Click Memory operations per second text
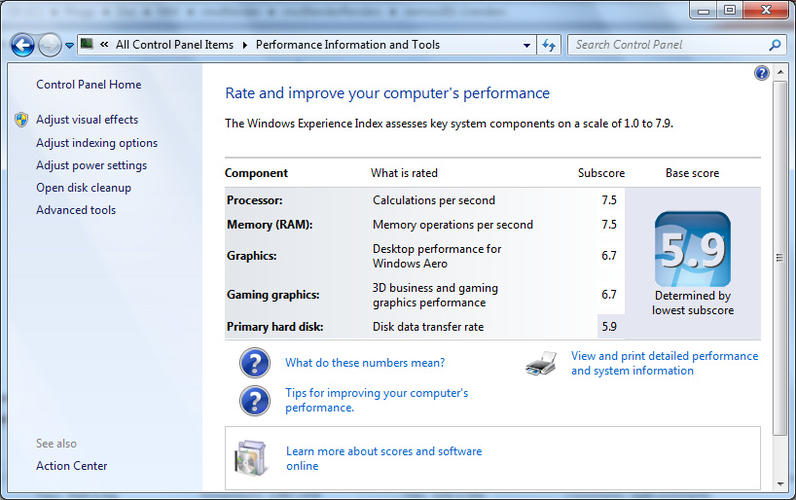The width and height of the screenshot is (796, 500). click(x=453, y=225)
